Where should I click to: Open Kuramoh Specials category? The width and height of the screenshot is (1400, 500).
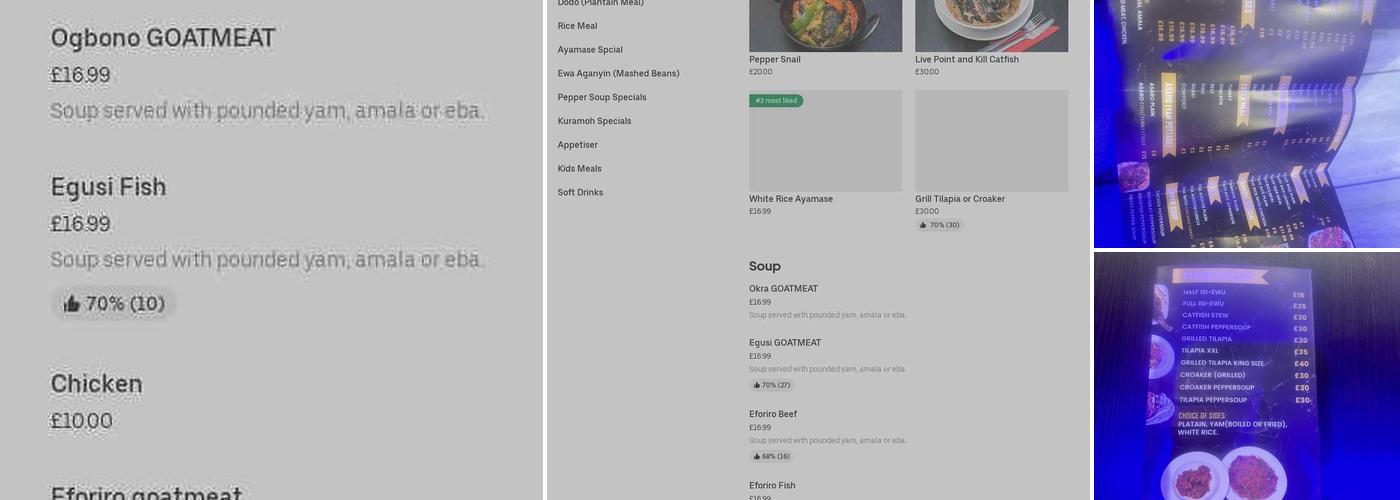click(594, 121)
